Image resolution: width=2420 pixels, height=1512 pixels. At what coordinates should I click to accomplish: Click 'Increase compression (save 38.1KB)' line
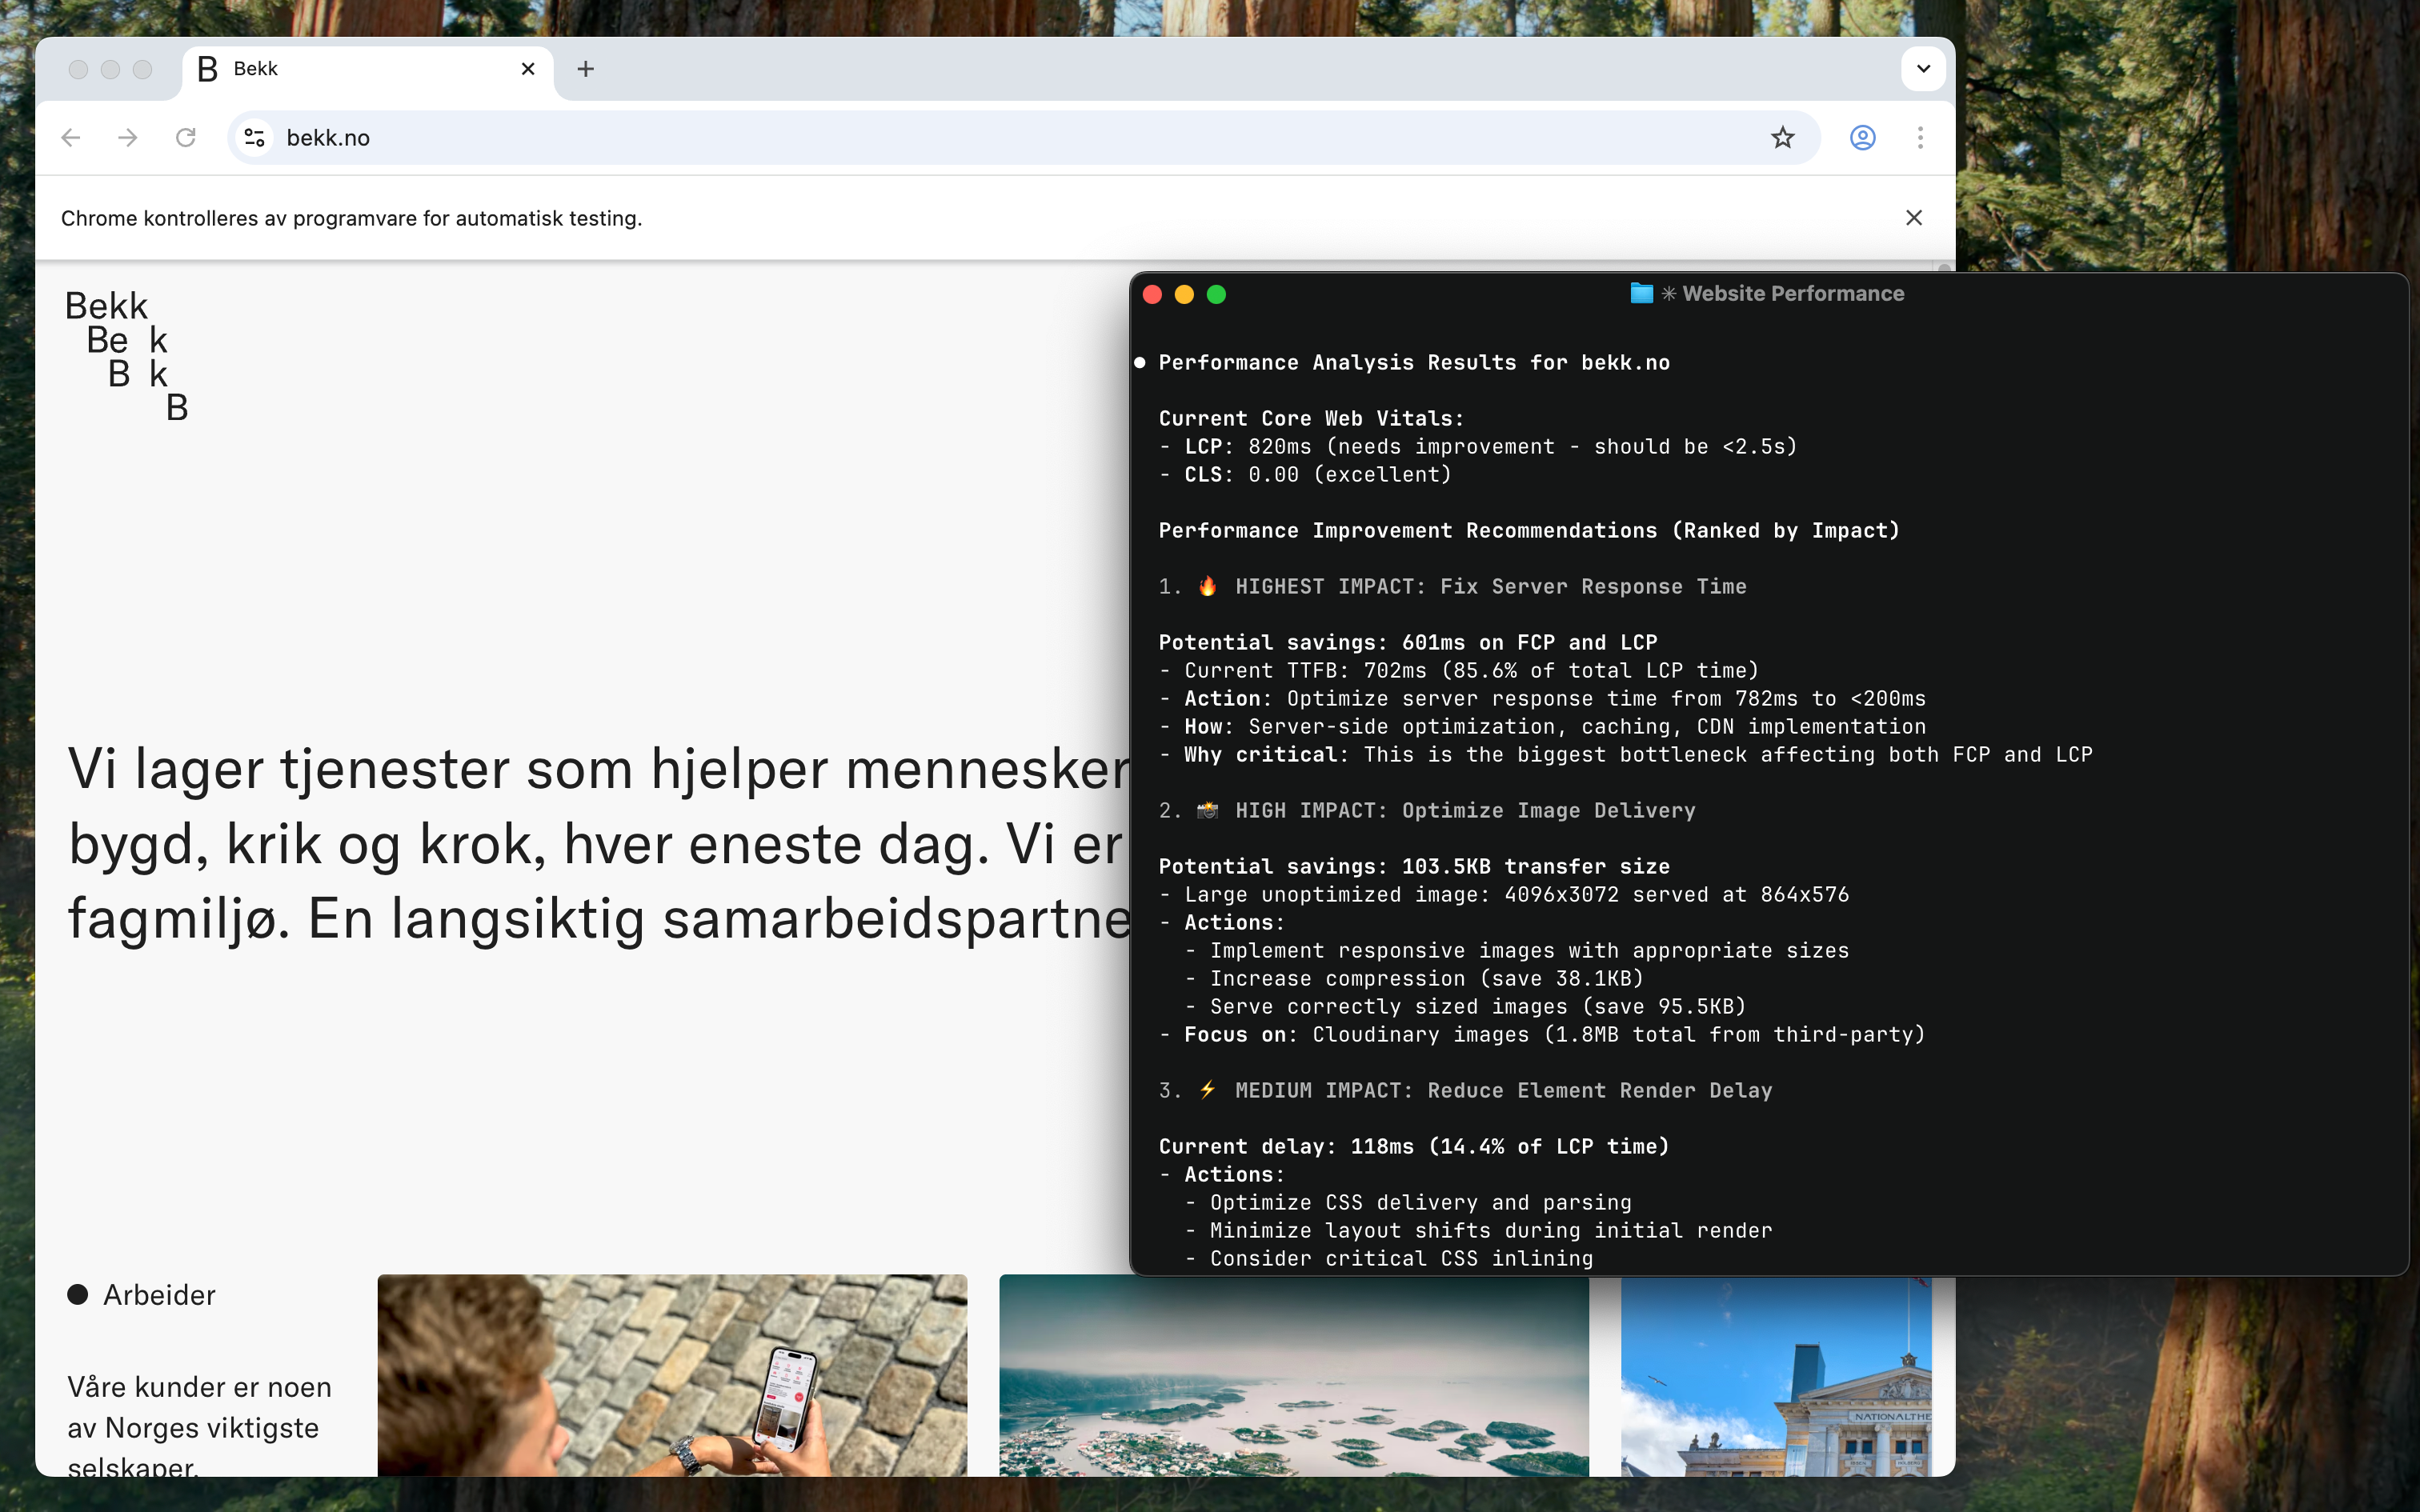[x=1414, y=979]
